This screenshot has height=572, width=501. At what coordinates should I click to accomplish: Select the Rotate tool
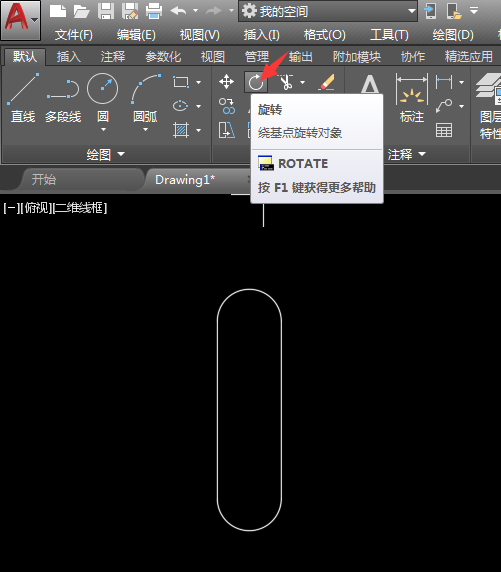[256, 82]
